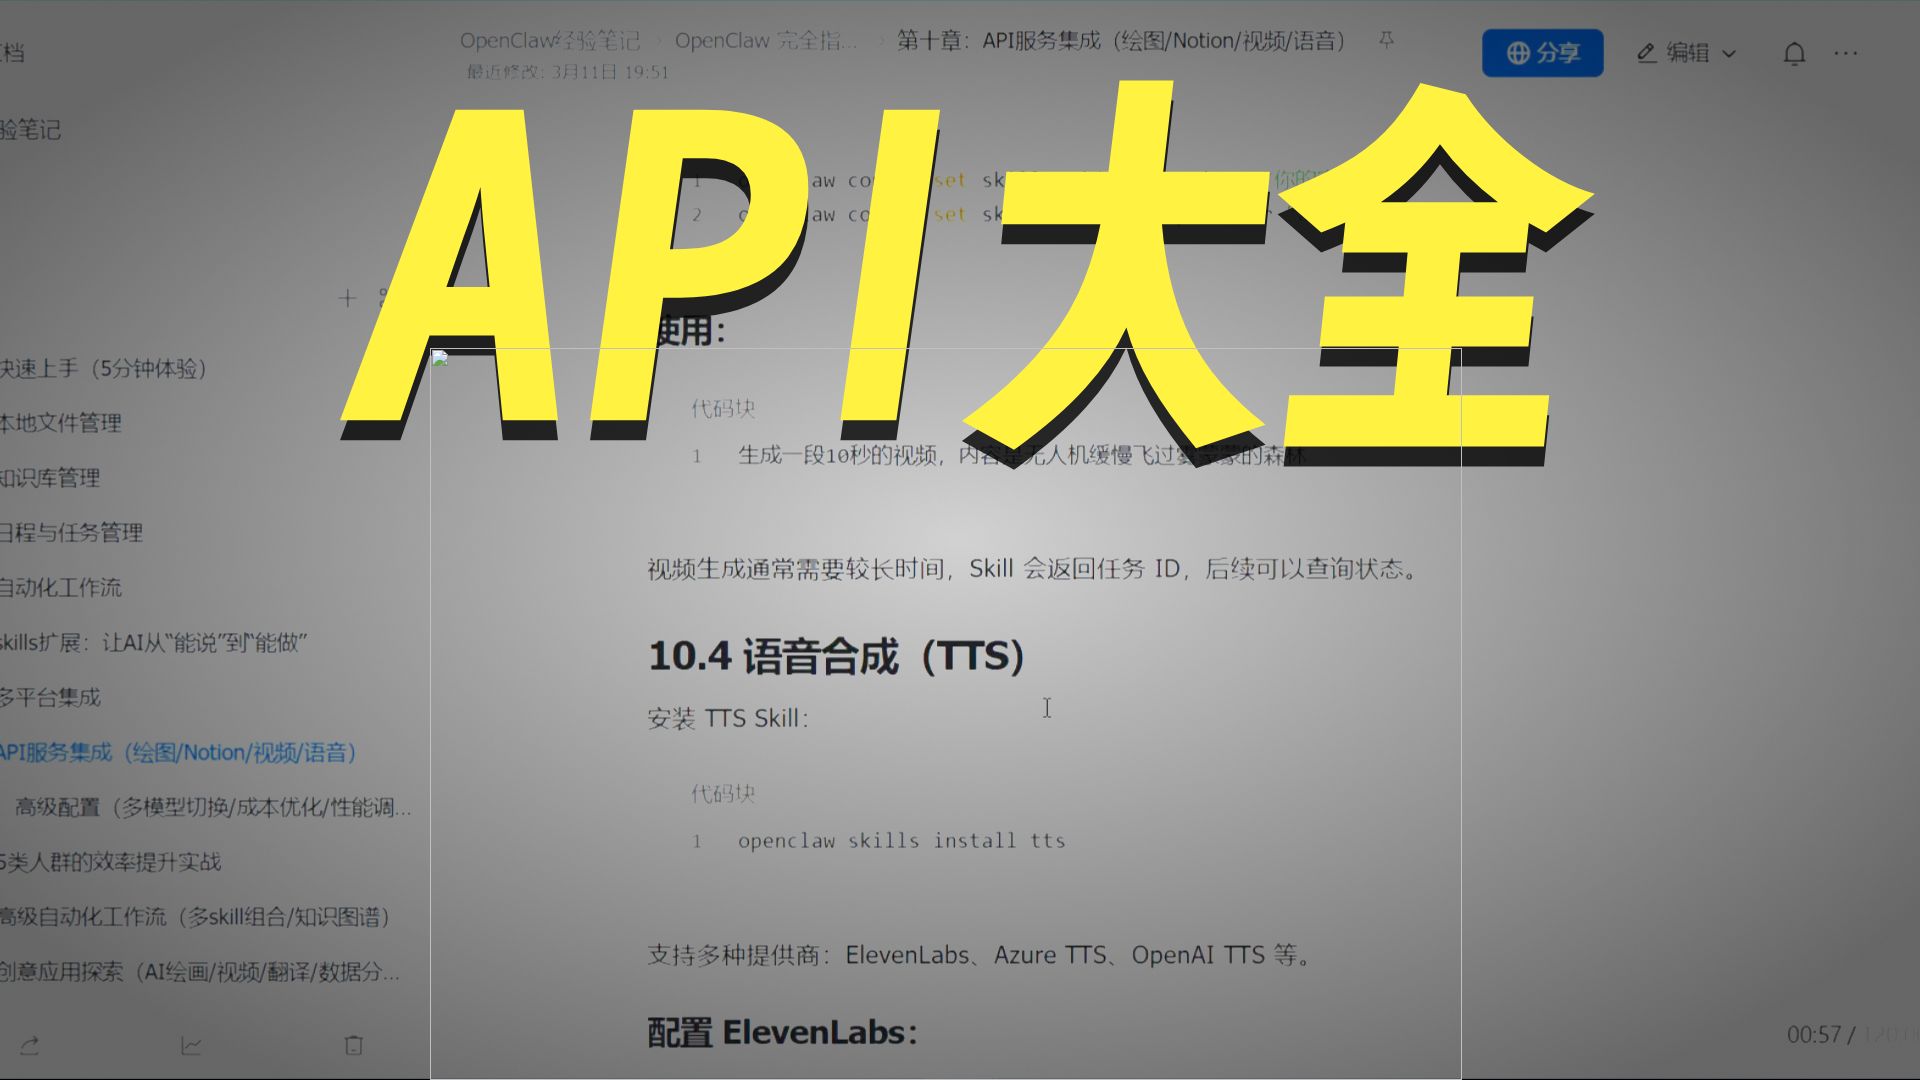Open 本地文件管理 page in sidebar
Viewport: 1920px width, 1080px height.
click(x=61, y=423)
